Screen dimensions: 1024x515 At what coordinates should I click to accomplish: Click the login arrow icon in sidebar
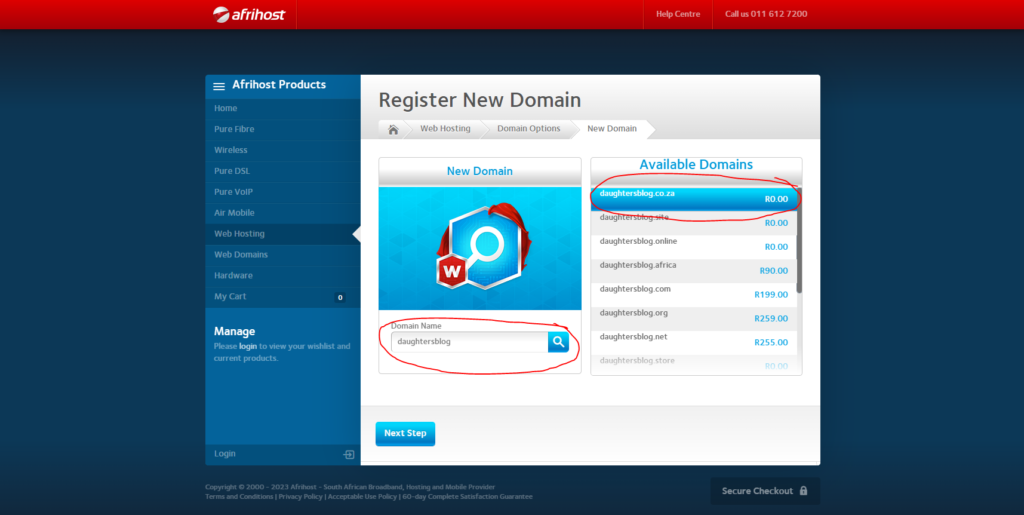348,454
